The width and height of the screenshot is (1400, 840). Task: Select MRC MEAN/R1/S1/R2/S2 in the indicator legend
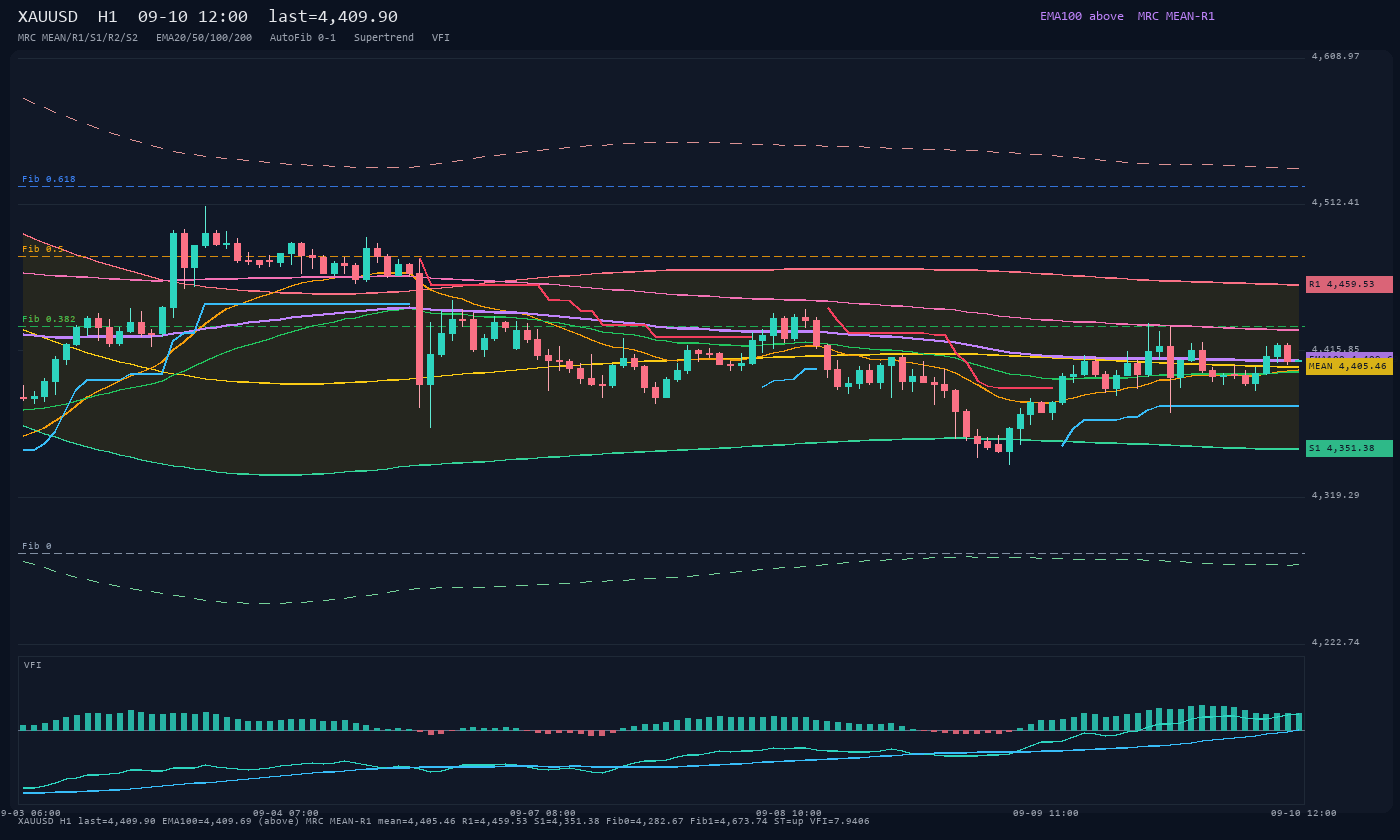[78, 38]
